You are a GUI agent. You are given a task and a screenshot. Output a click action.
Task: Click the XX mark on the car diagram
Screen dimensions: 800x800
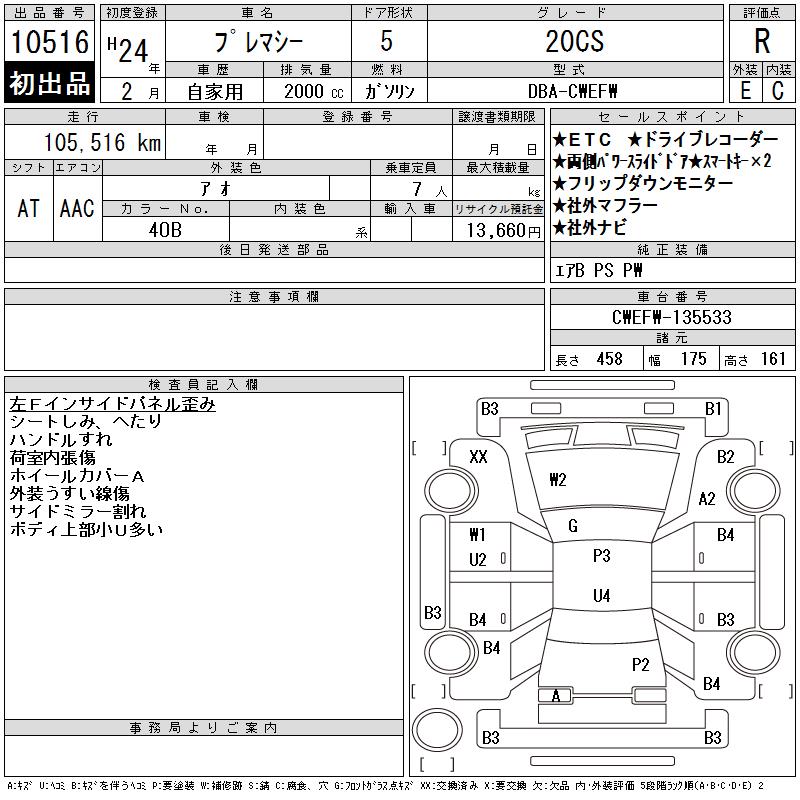pos(478,457)
